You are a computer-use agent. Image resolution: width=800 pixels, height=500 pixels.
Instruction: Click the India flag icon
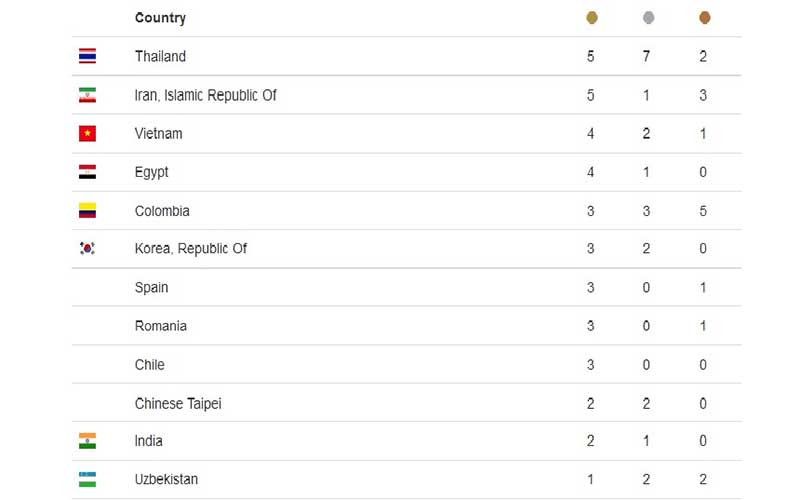pos(87,441)
